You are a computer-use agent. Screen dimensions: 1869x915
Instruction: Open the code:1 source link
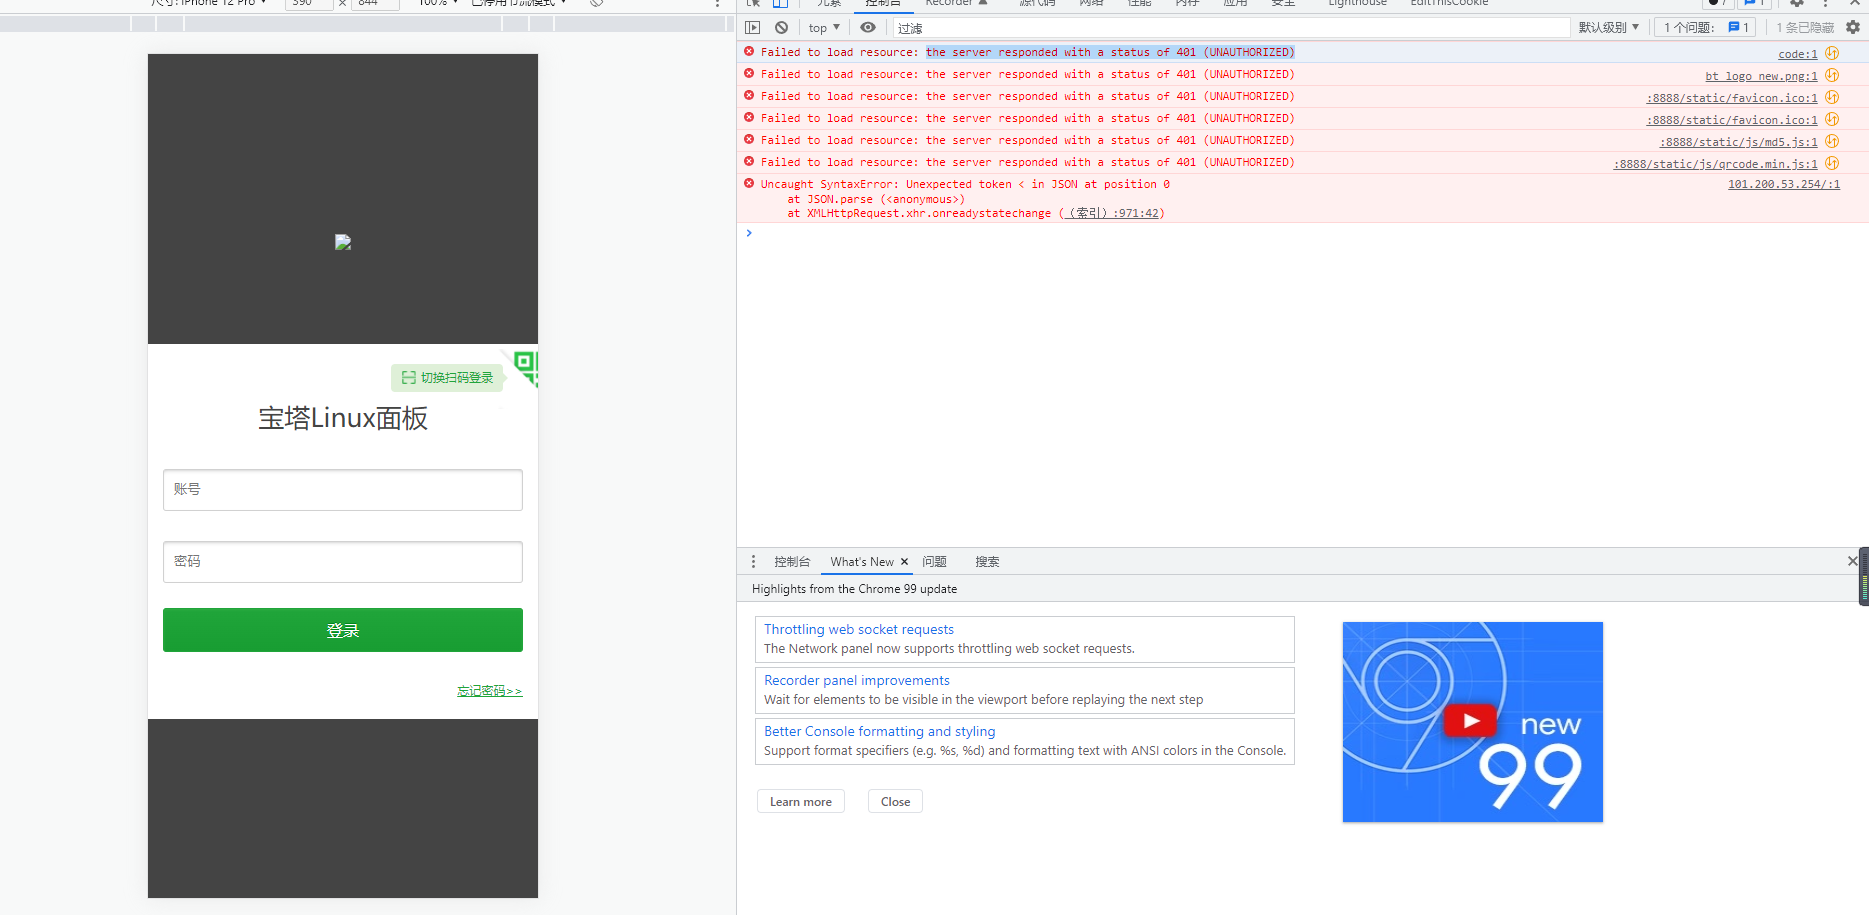pyautogui.click(x=1798, y=54)
